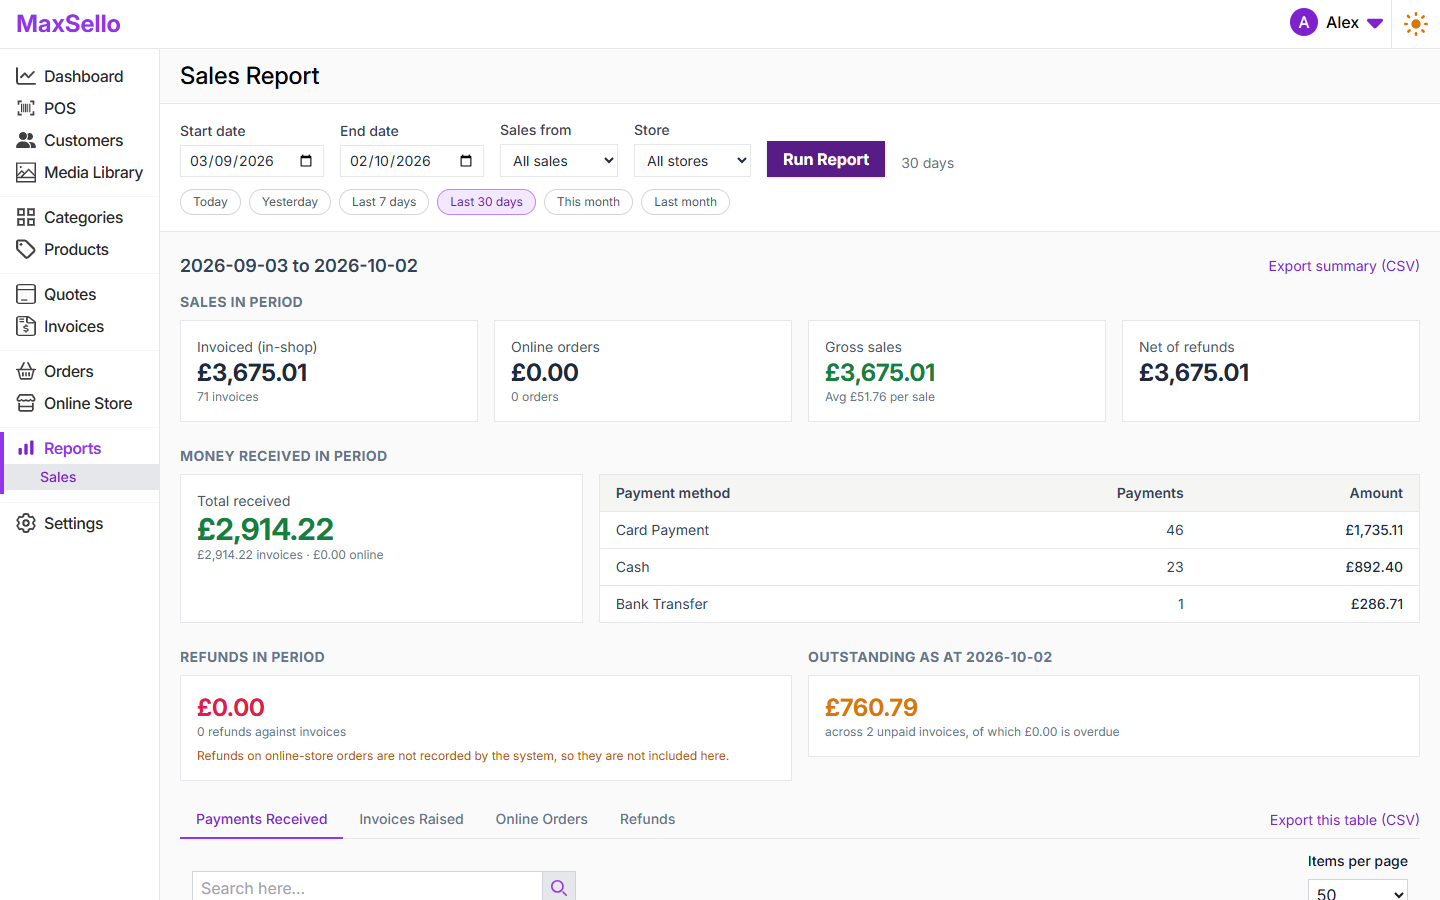Image resolution: width=1440 pixels, height=900 pixels.
Task: Select the Last 30 days preset
Action: point(486,202)
